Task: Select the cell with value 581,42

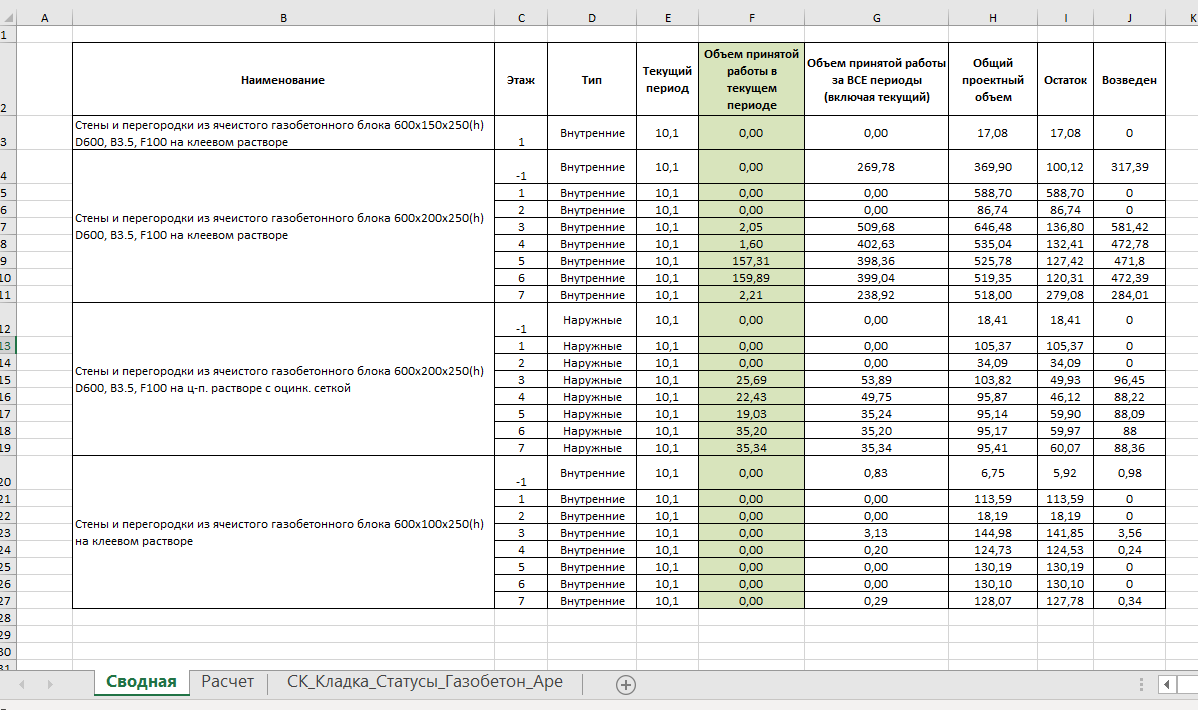Action: click(x=1129, y=227)
